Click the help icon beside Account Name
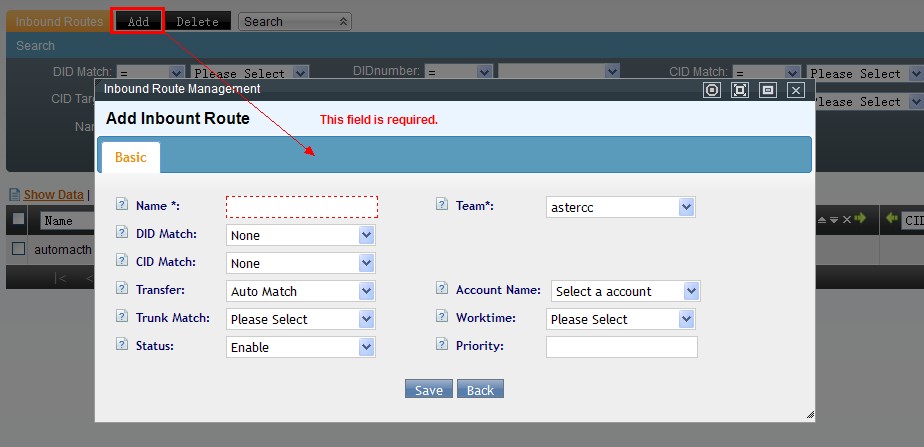The image size is (924, 447). (x=442, y=289)
